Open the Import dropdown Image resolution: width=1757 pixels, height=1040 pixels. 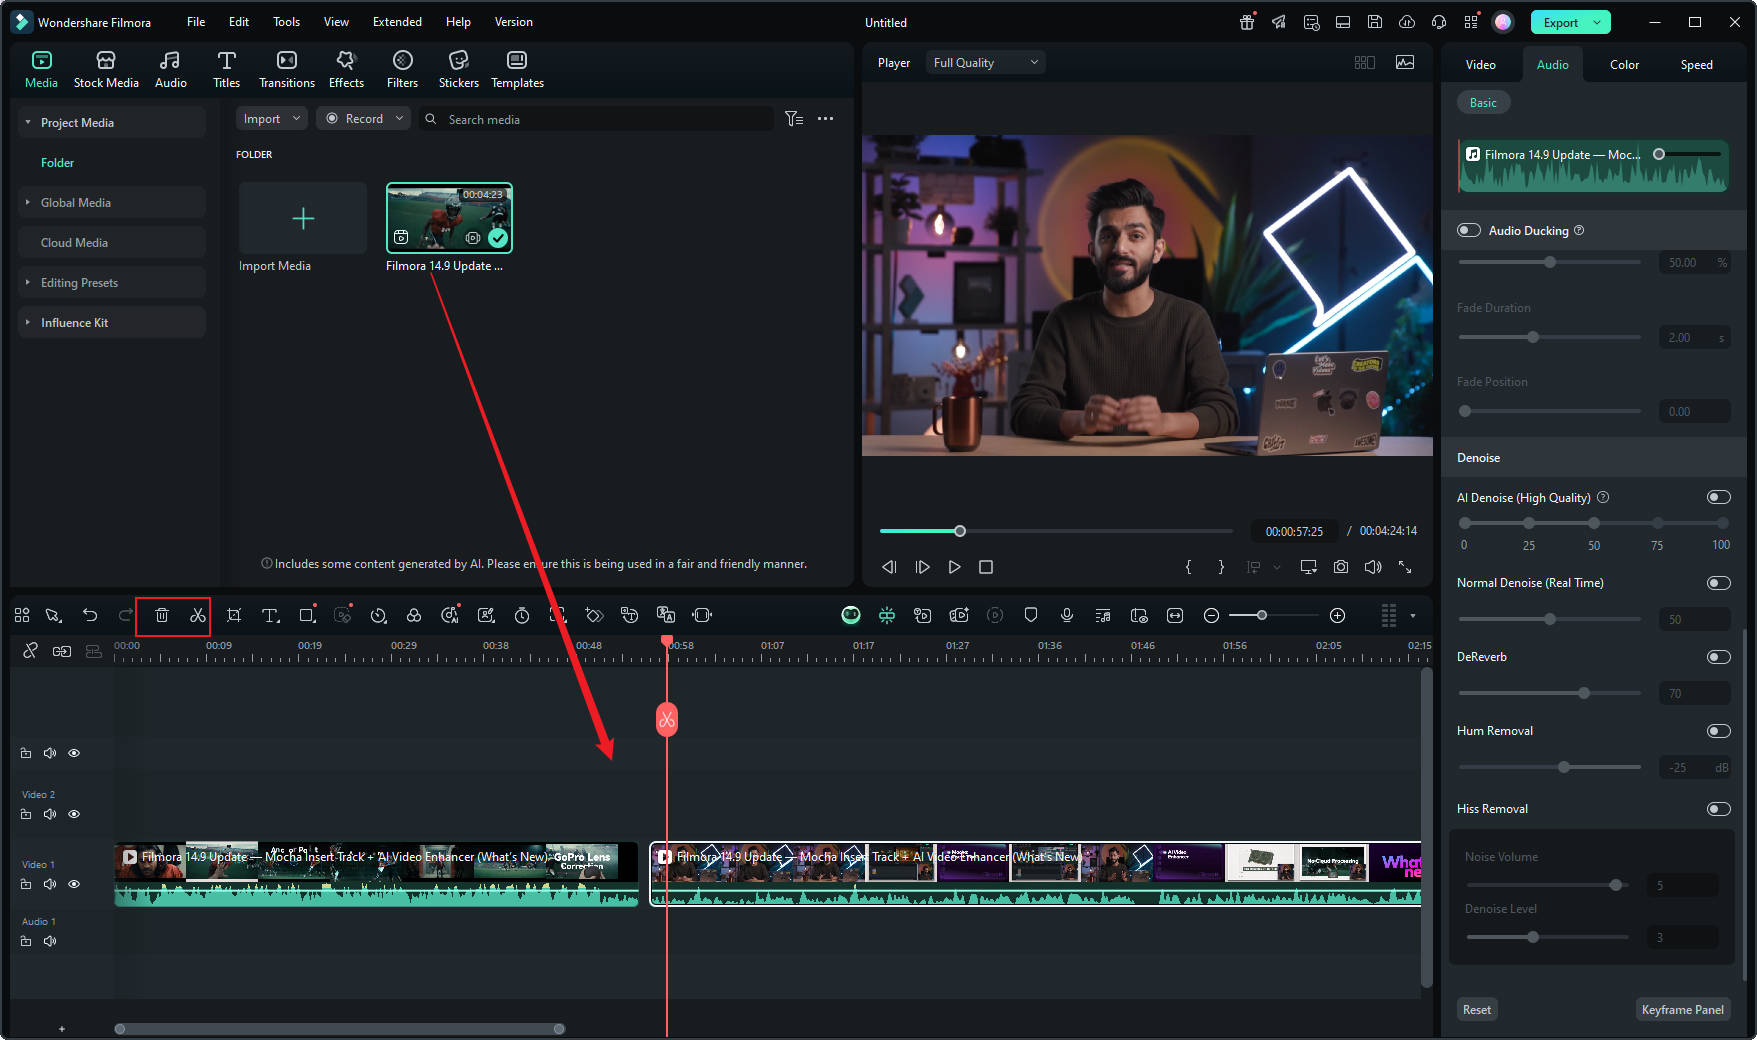pyautogui.click(x=273, y=119)
